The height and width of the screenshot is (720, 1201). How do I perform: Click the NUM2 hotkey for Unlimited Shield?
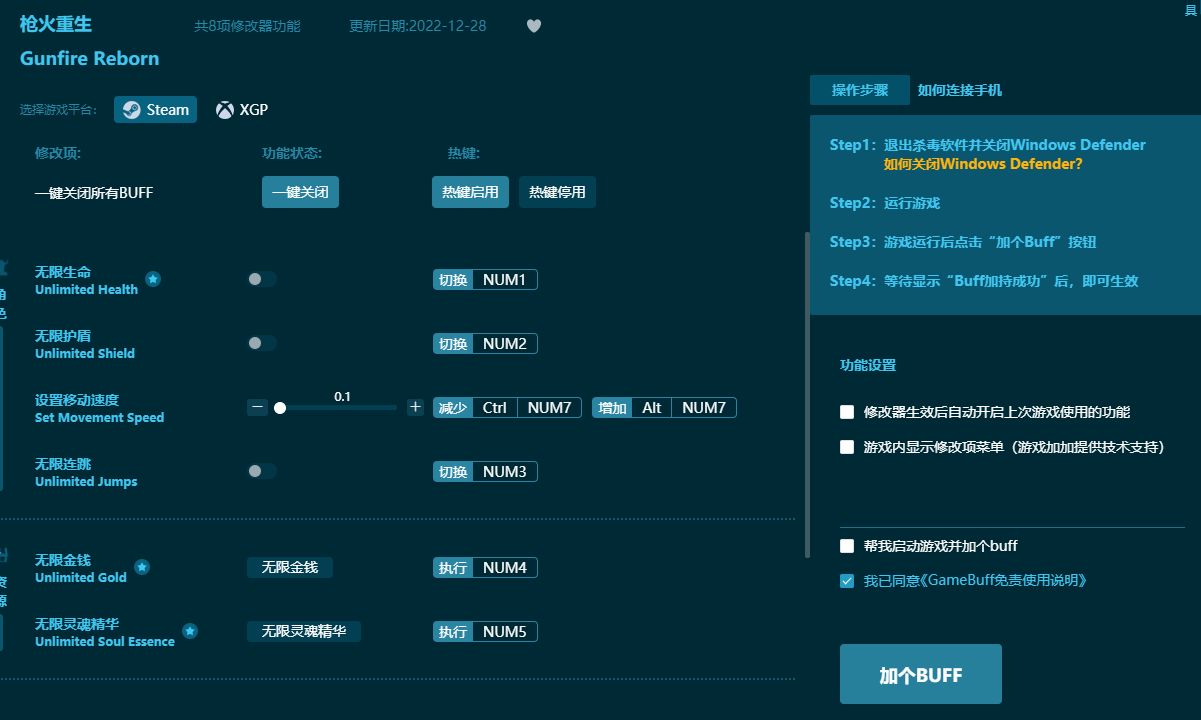point(504,344)
